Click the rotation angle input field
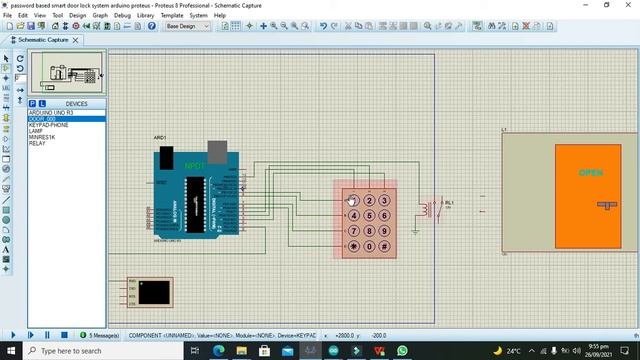The image size is (640, 360). (20, 78)
